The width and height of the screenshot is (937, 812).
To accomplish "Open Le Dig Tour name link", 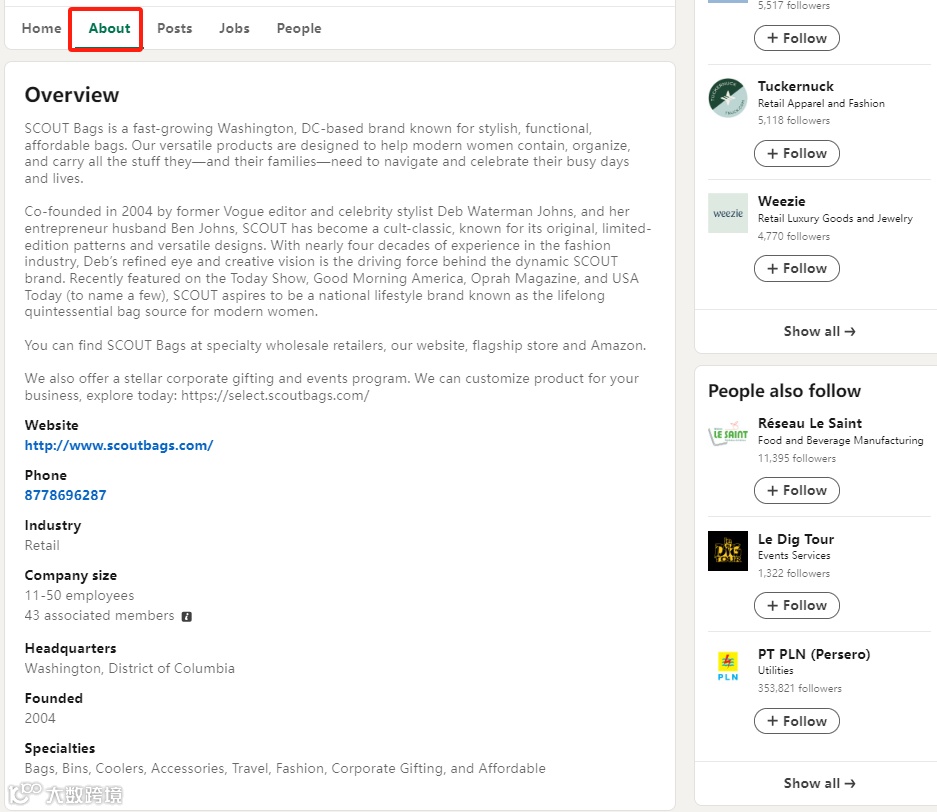I will pyautogui.click(x=795, y=539).
